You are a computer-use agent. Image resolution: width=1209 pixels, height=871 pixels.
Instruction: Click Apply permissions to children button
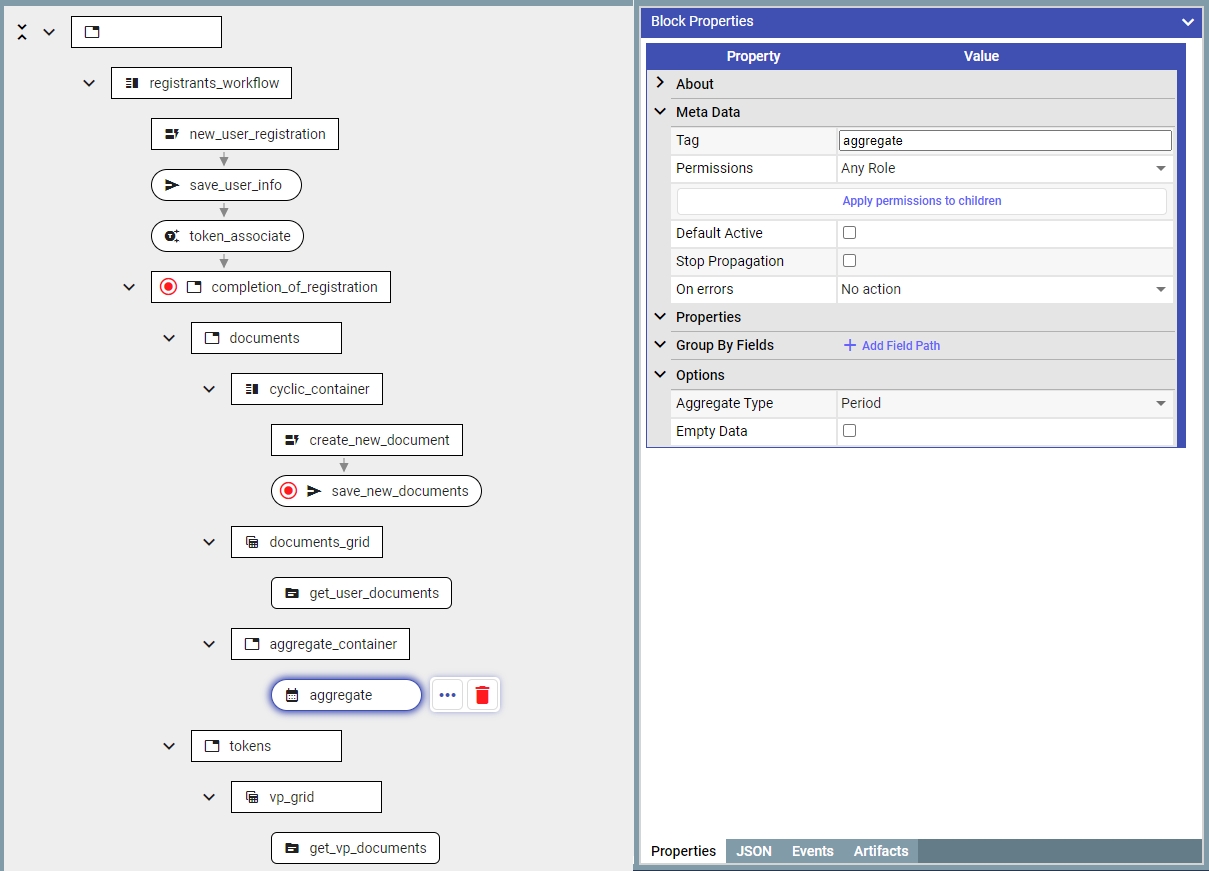(x=921, y=201)
